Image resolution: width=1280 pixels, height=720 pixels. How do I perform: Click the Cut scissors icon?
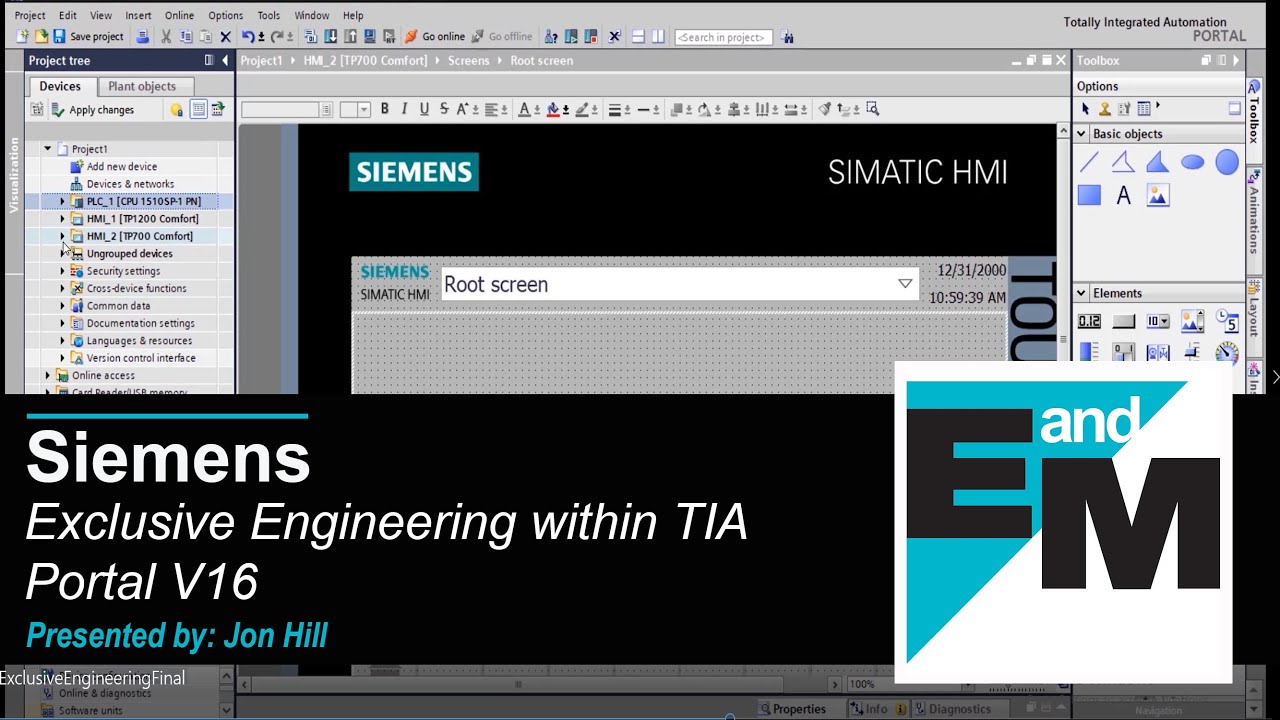[166, 37]
